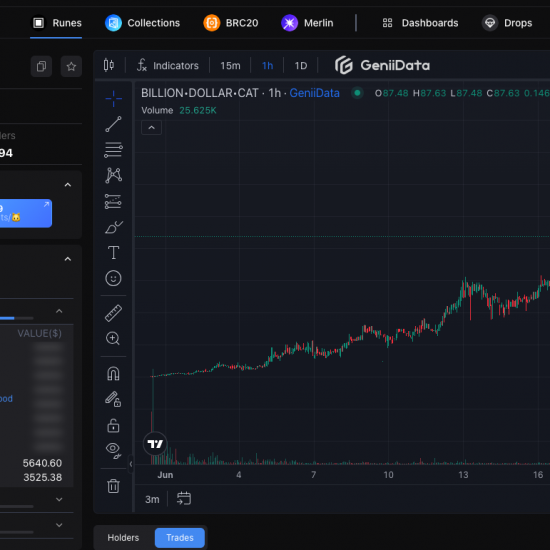Open the horizontal lines drawing tool
The height and width of the screenshot is (550, 550).
click(113, 150)
